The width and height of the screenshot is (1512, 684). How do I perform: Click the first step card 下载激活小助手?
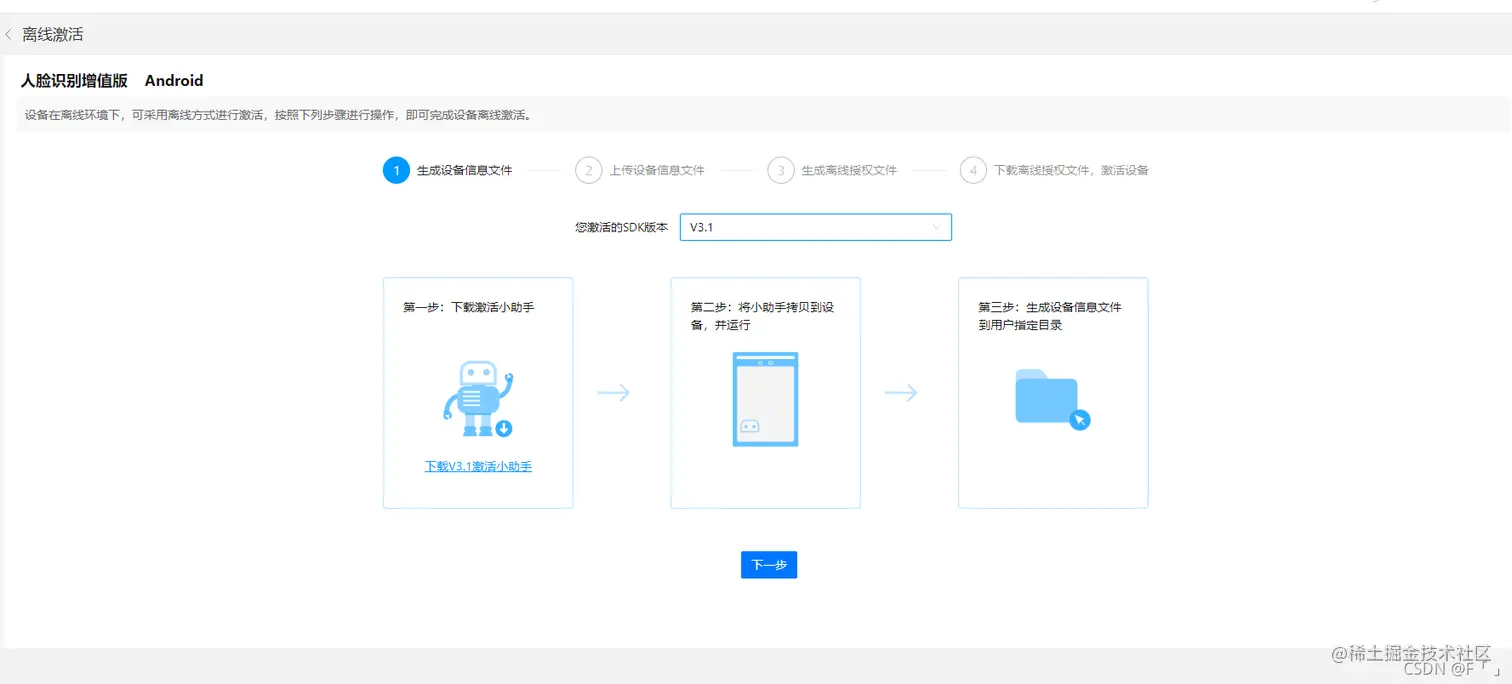click(x=477, y=393)
